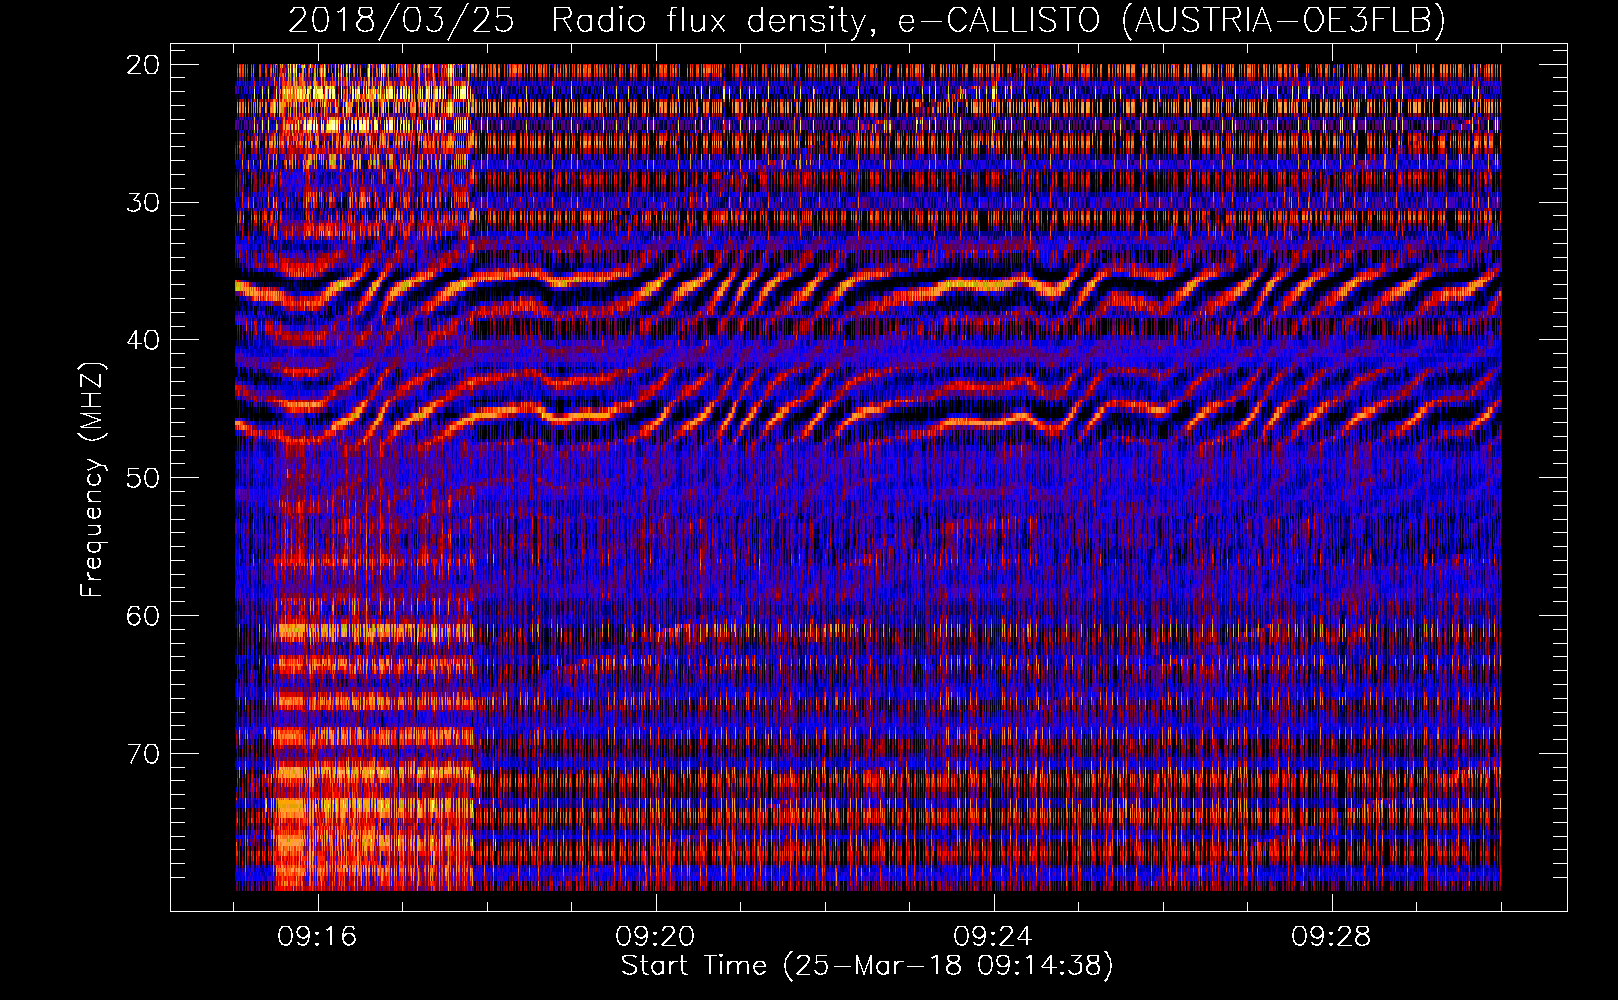Click the 'Frequency (MHZ)' axis label
The image size is (1618, 1000).
click(92, 480)
